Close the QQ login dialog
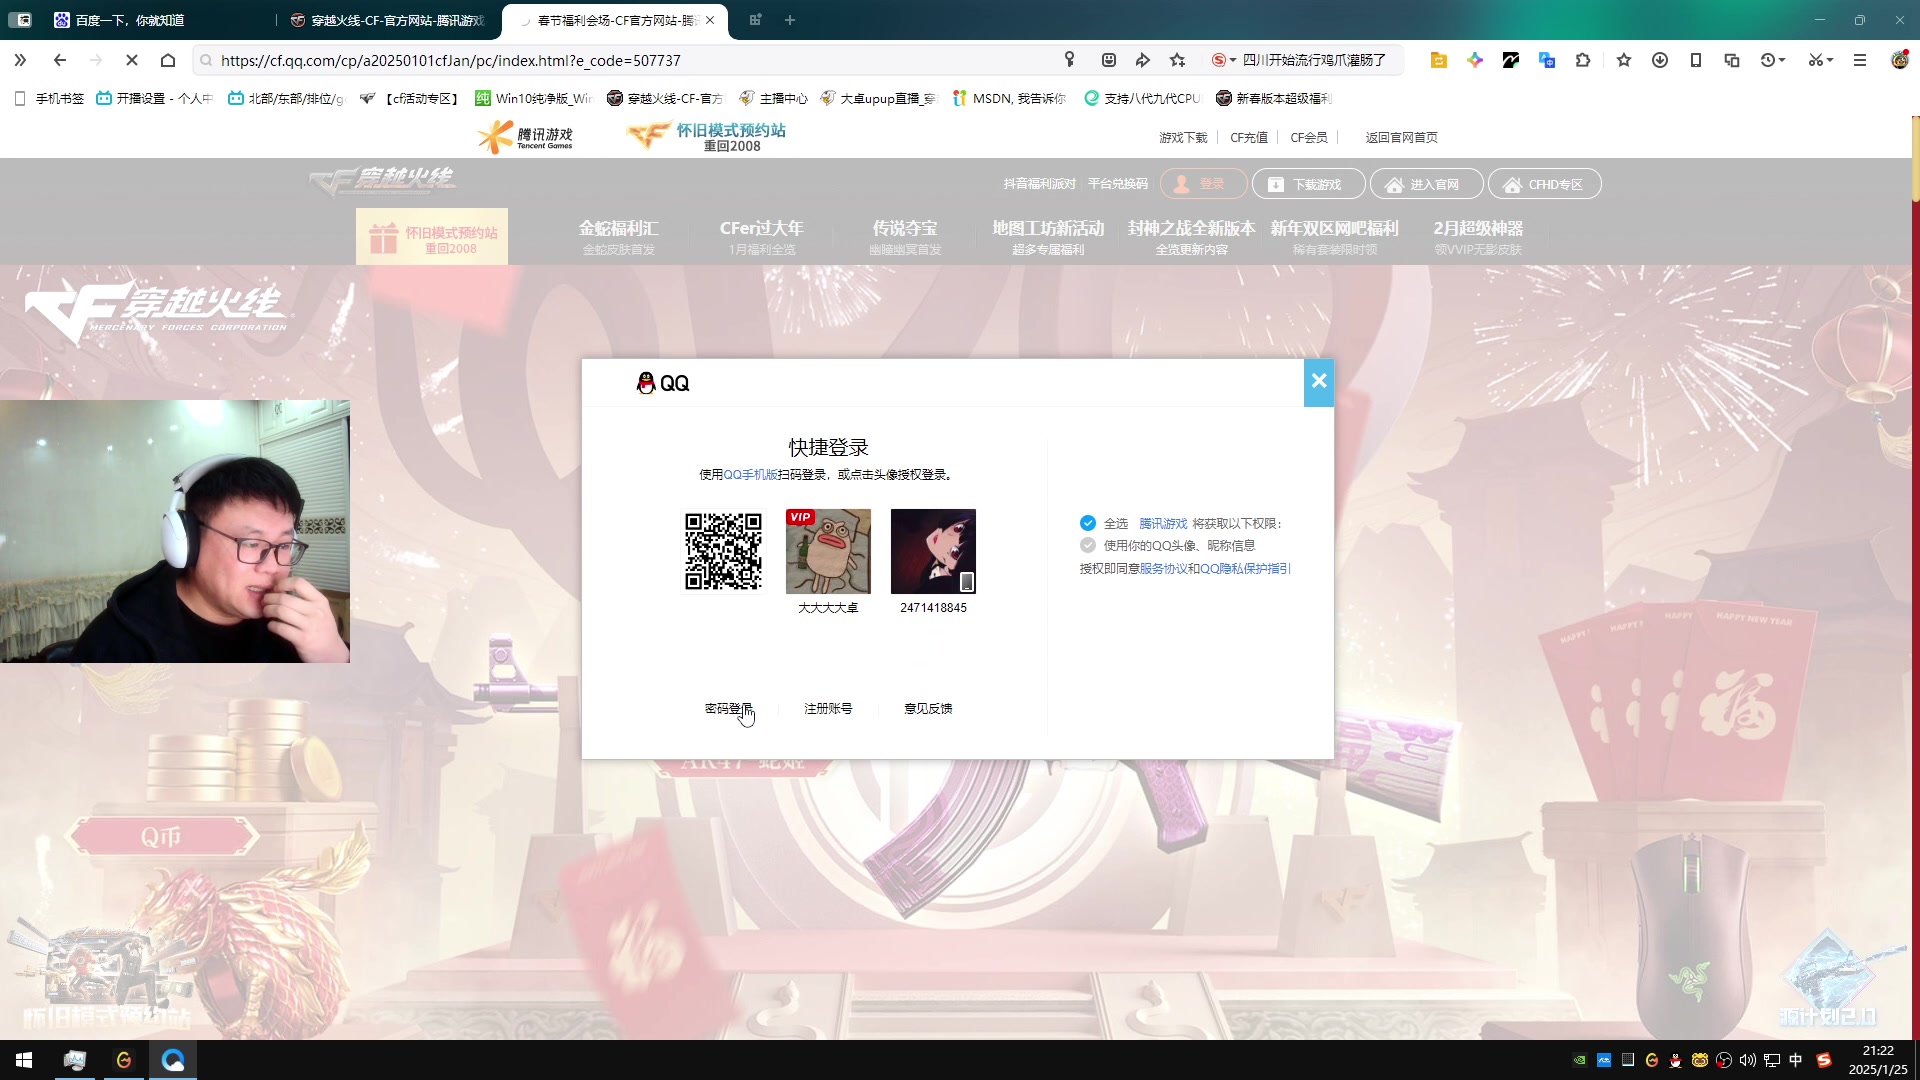The height and width of the screenshot is (1080, 1920). pos(1319,381)
